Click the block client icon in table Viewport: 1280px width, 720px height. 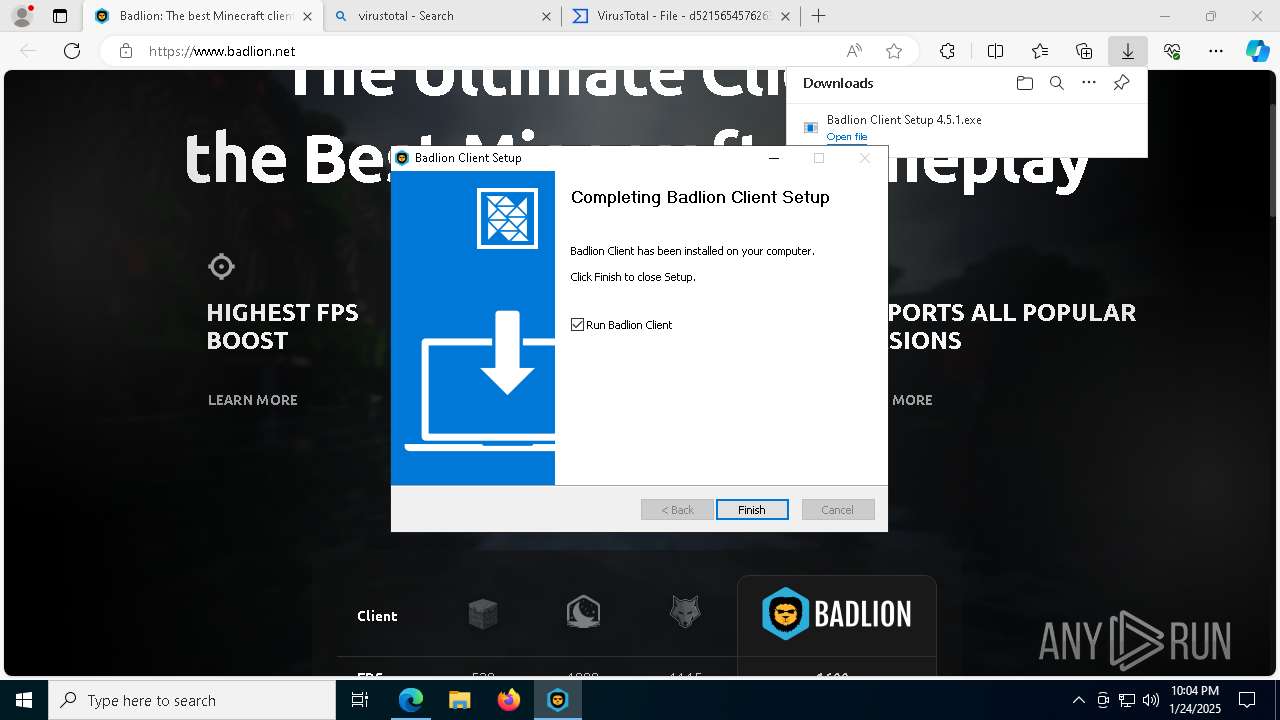(483, 613)
